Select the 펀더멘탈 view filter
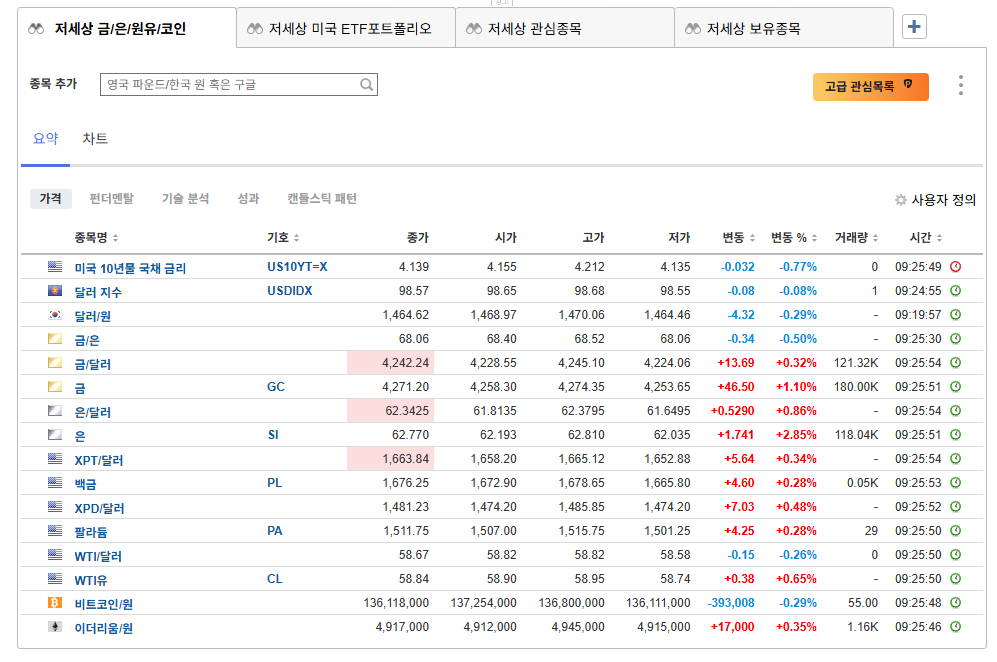997x662 pixels. pos(111,199)
